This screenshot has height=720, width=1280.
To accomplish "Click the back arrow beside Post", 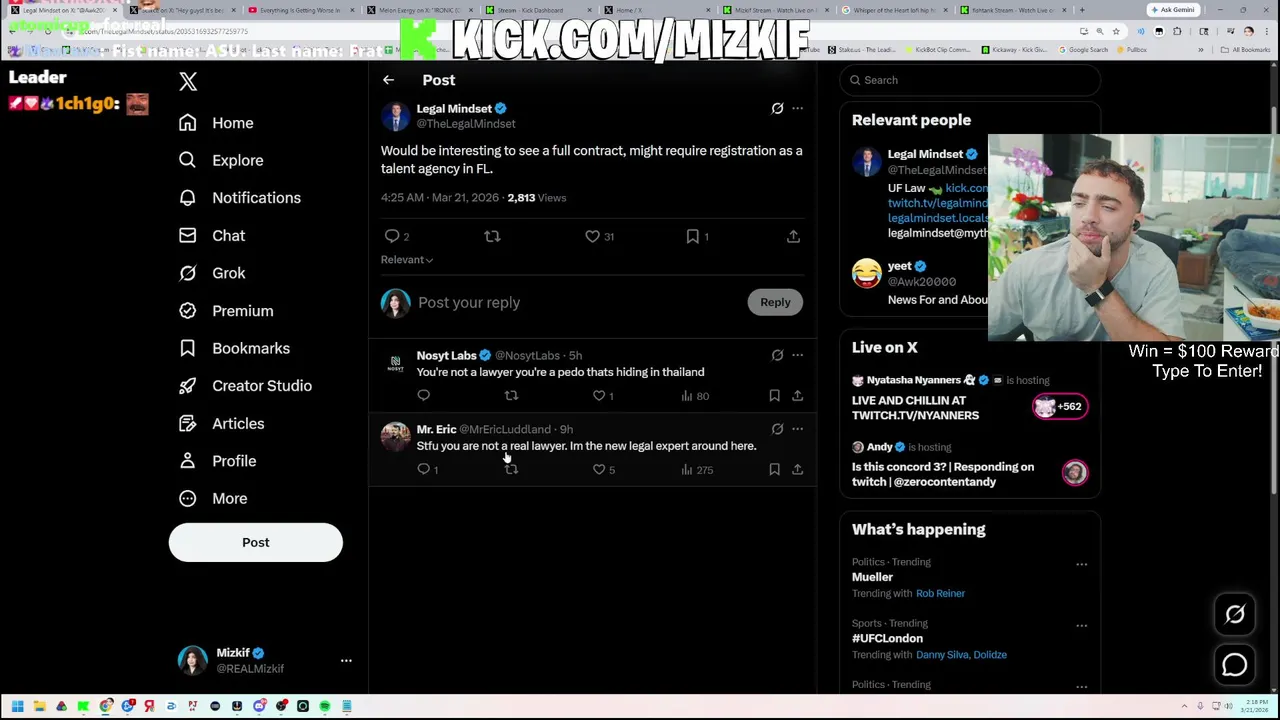I will click(388, 80).
